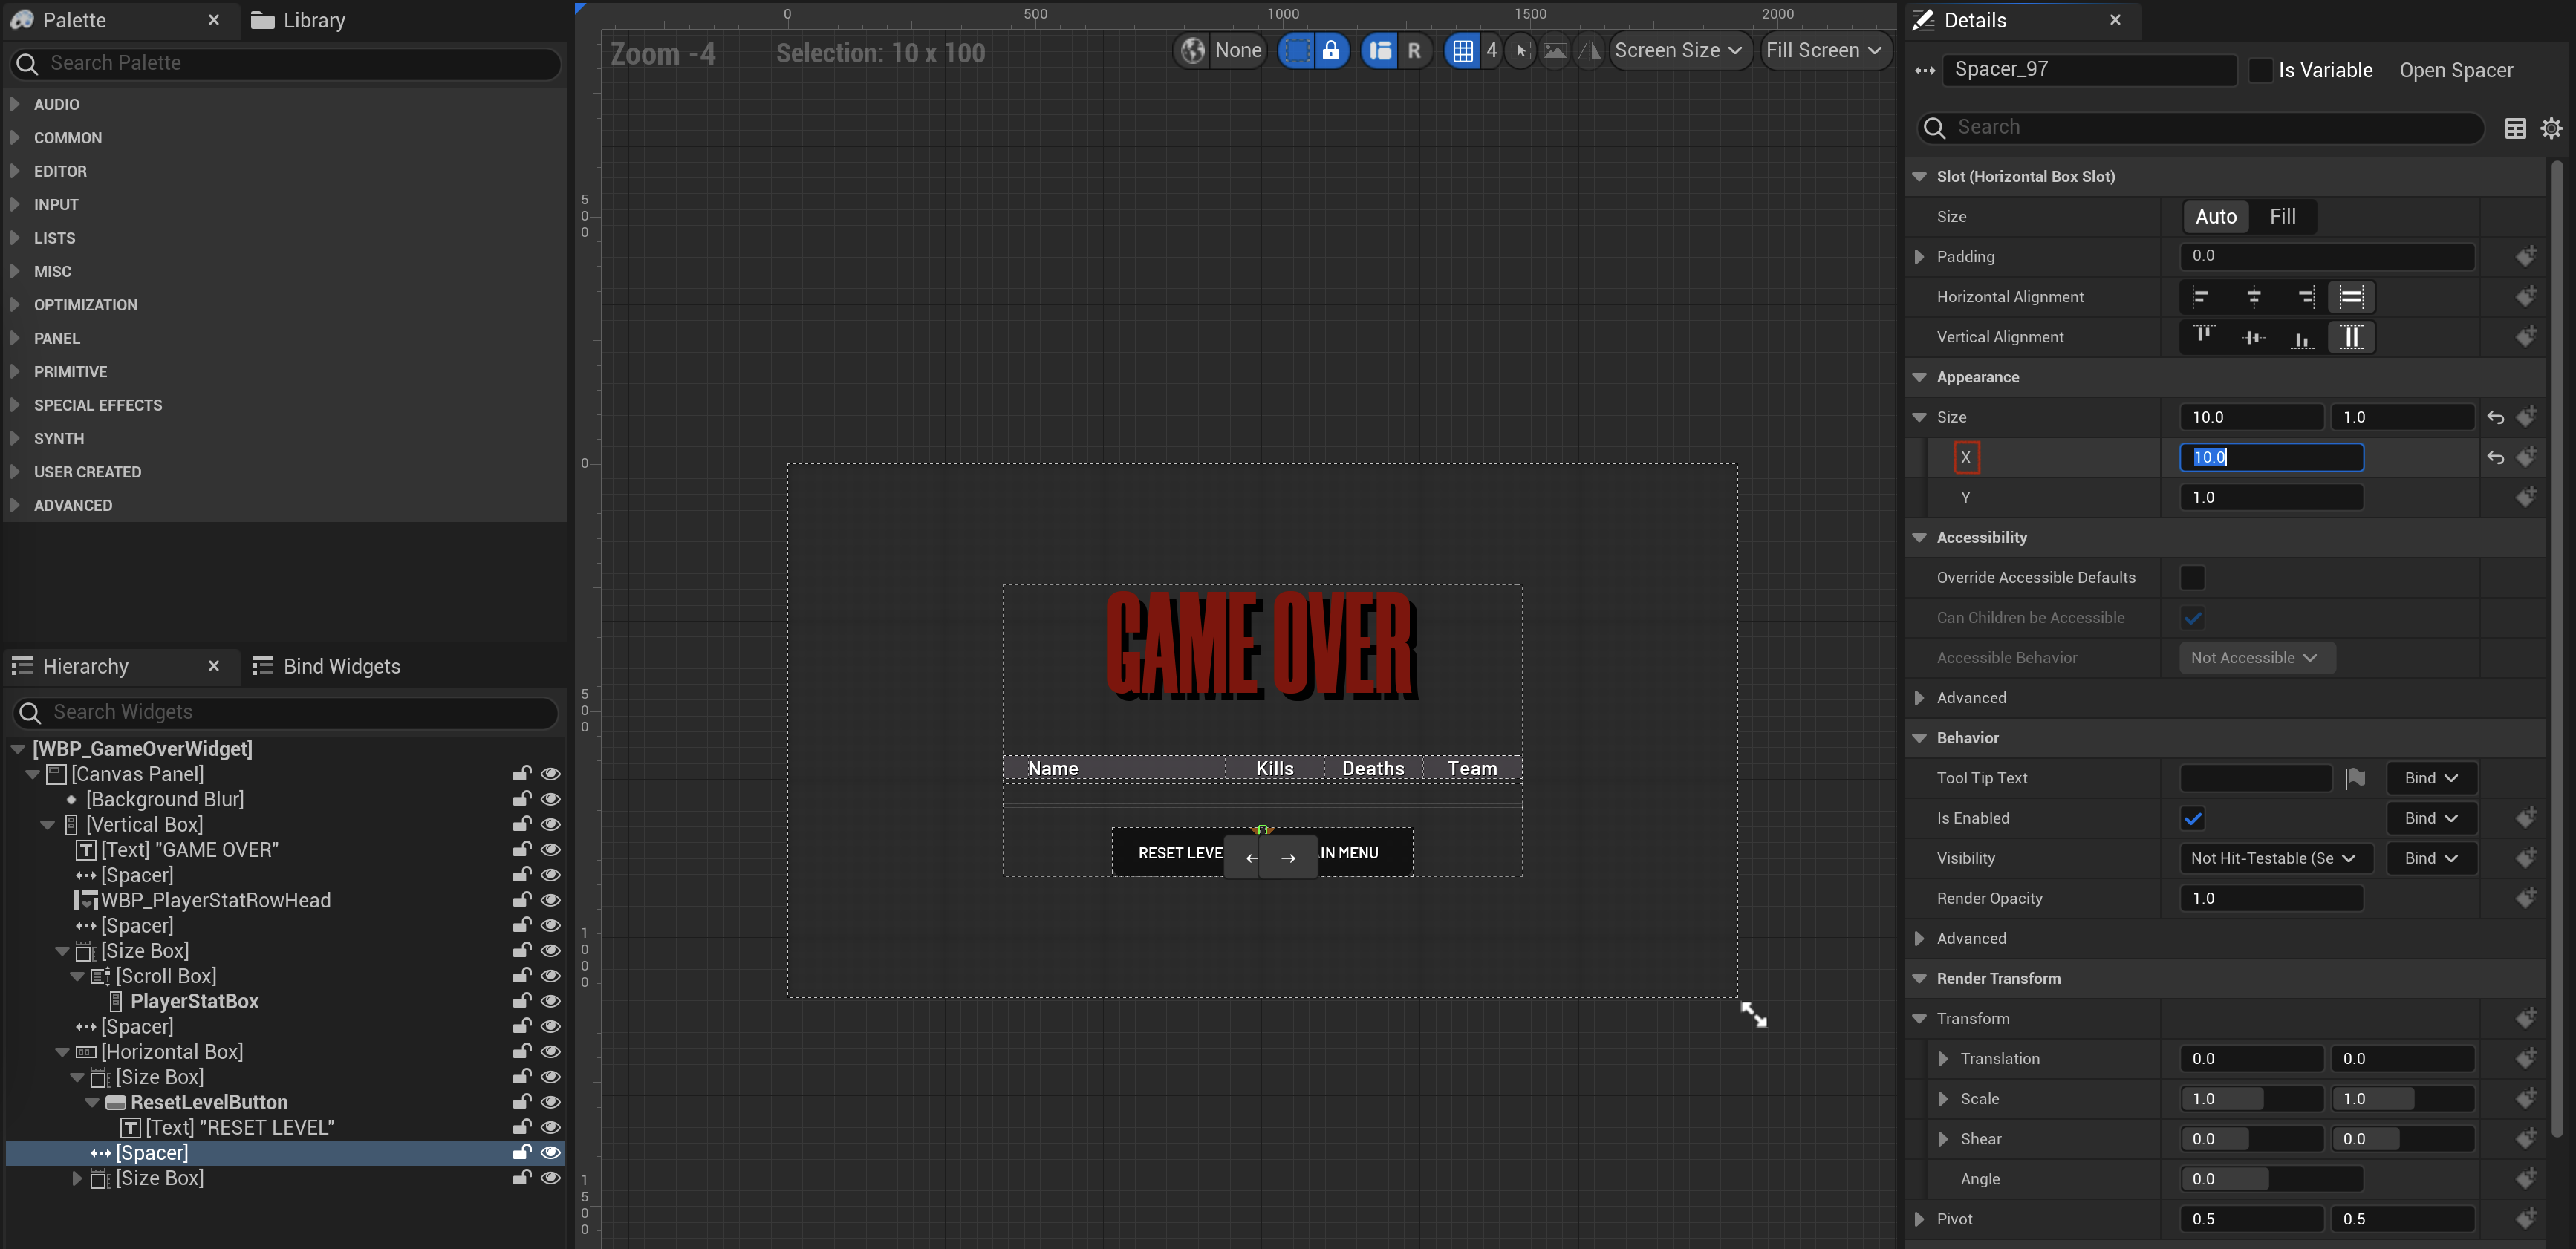2576x1249 pixels.
Task: Set Vertical Alignment to center icon
Action: pyautogui.click(x=2253, y=337)
